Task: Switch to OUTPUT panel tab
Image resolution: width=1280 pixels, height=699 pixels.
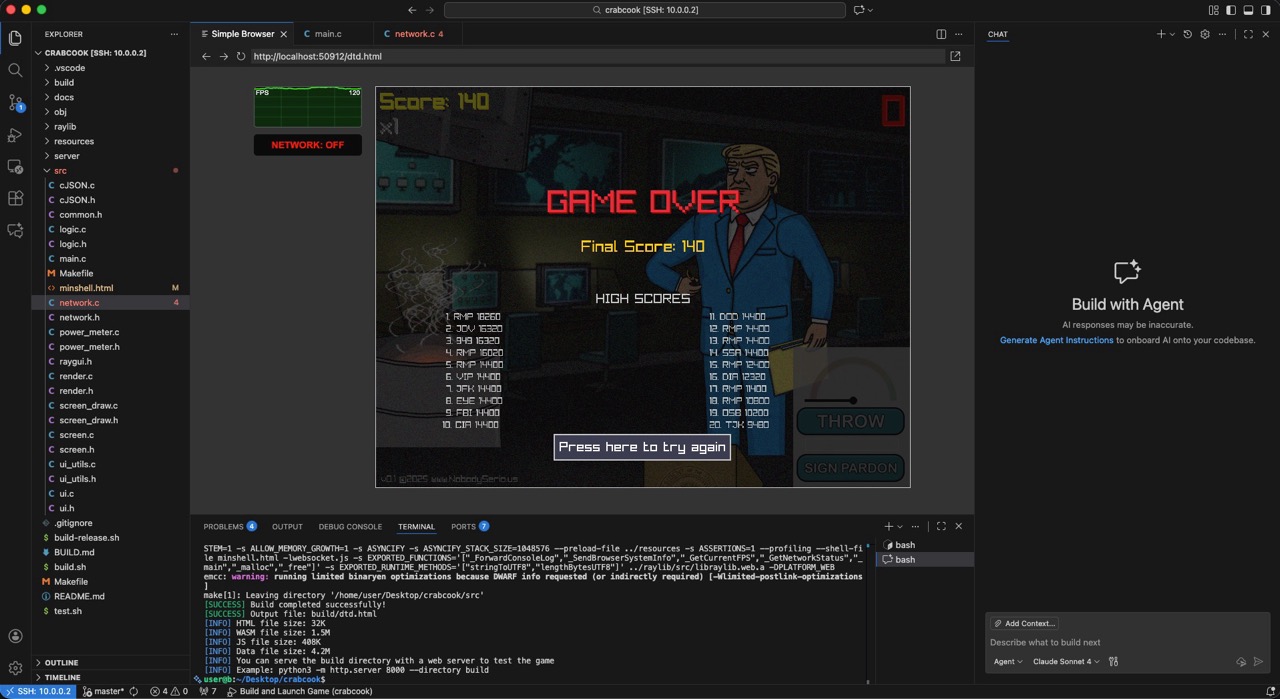Action: click(287, 526)
